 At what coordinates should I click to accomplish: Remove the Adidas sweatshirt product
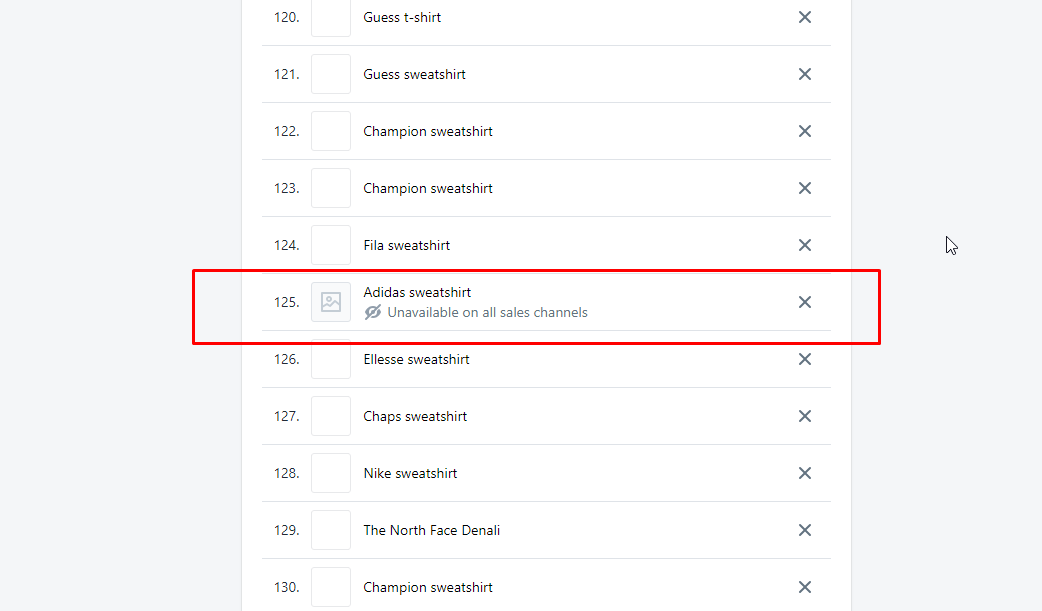pos(804,302)
